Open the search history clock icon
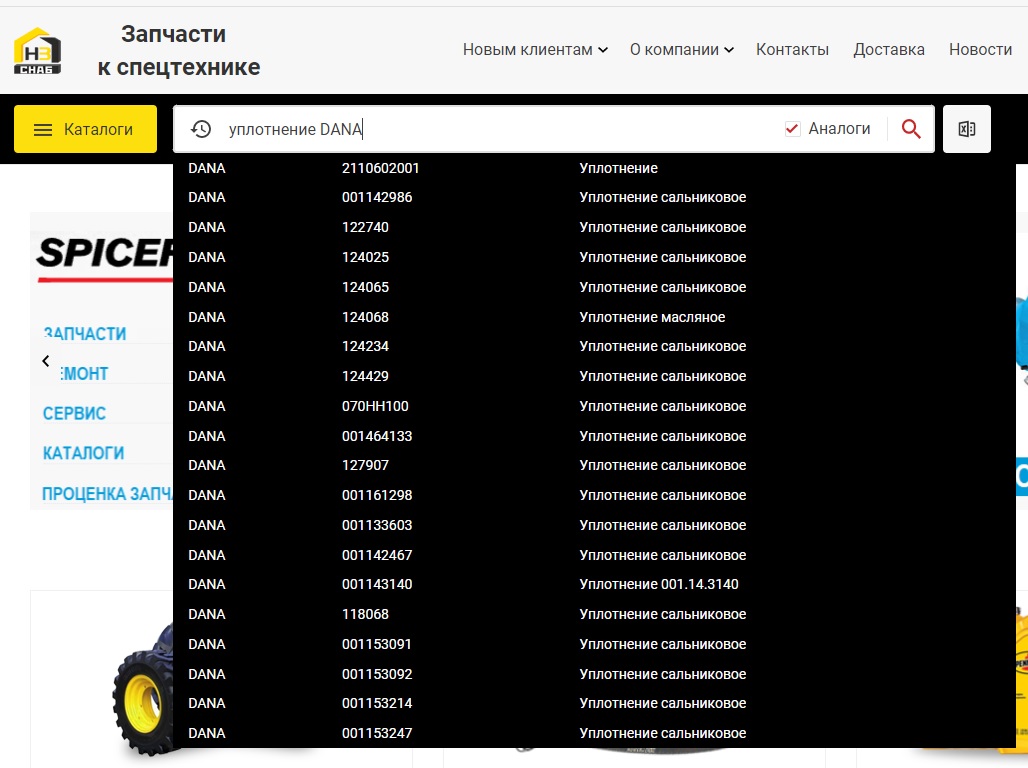Viewport: 1028px width, 768px height. (201, 129)
